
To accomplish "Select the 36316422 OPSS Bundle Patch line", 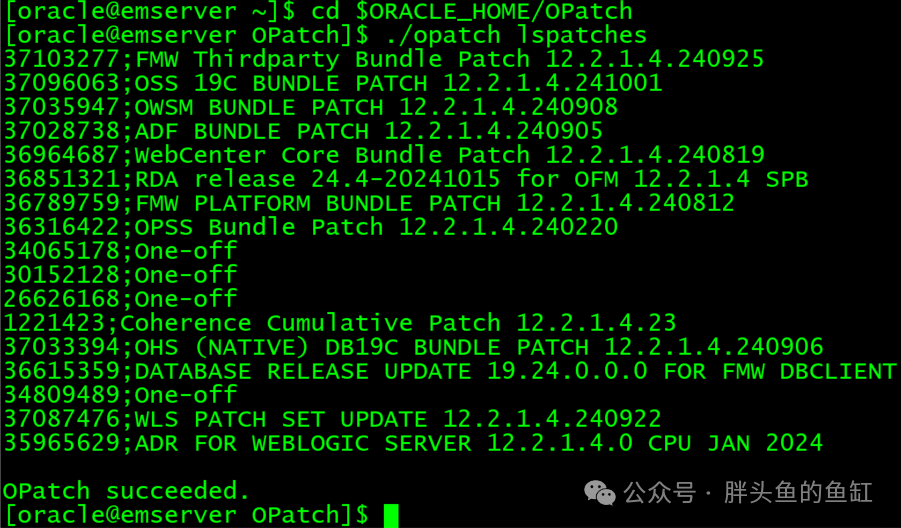I will 310,227.
